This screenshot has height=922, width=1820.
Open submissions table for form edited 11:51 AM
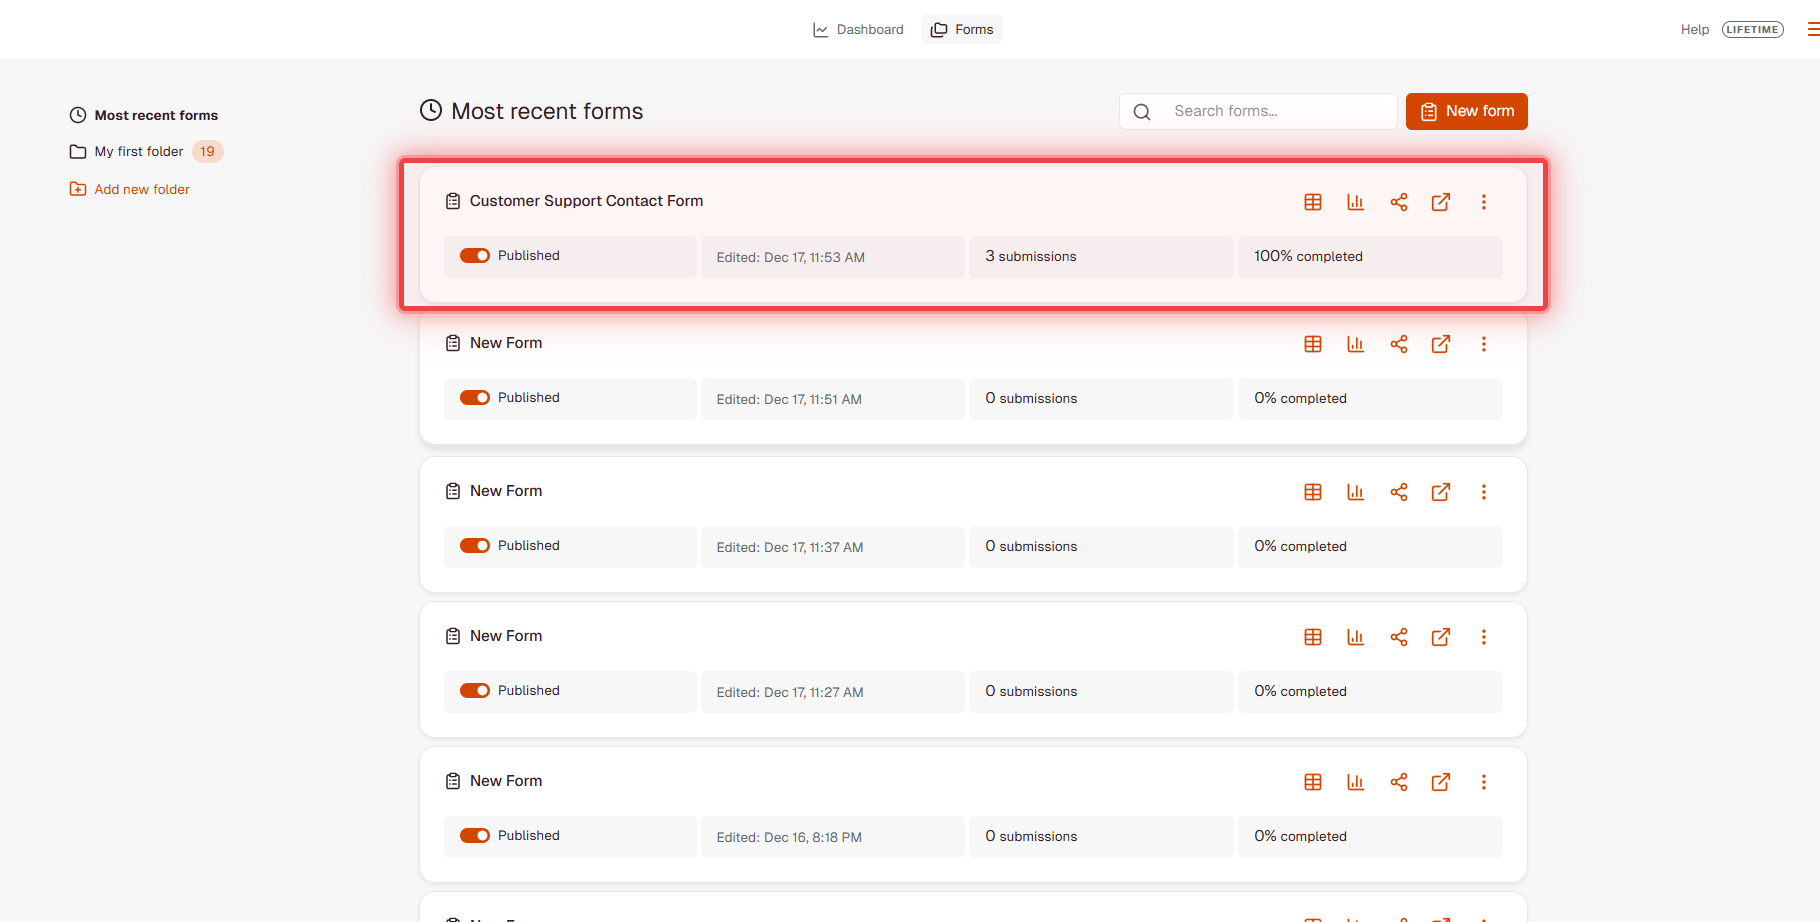(x=1313, y=344)
